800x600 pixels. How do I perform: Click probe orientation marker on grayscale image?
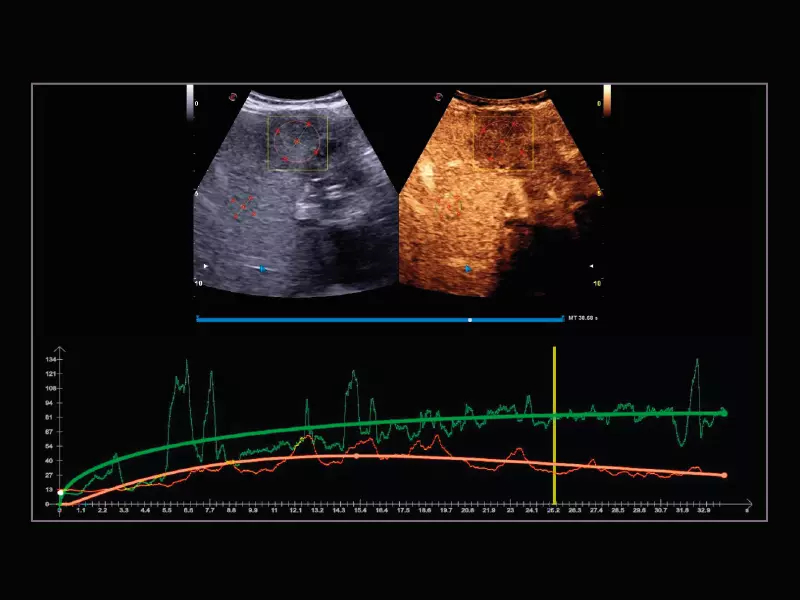point(232,97)
